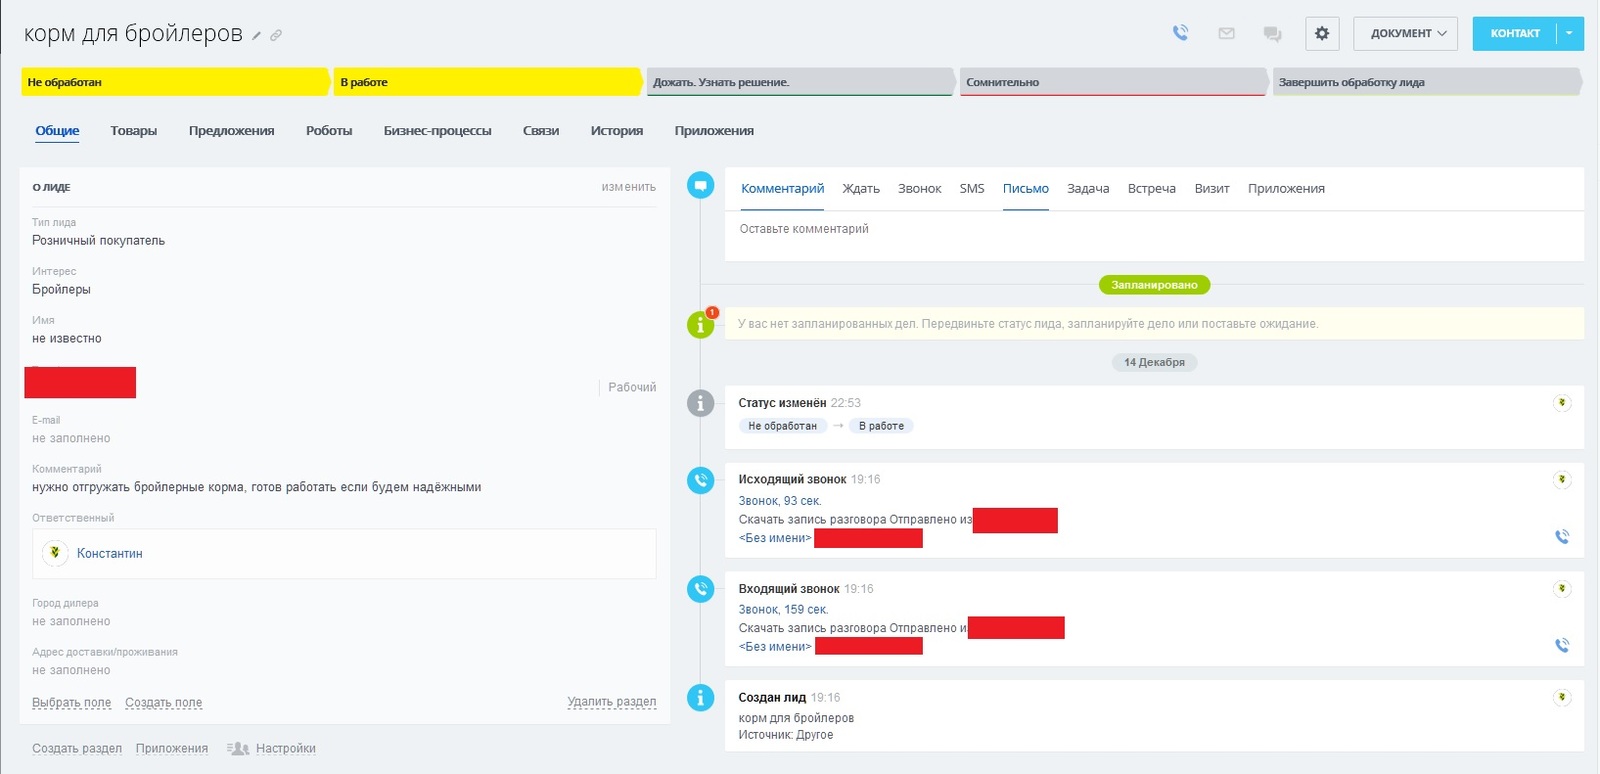Screen dimensions: 1600x774
Task: Open the Рабочий phone type selector
Action: pyautogui.click(x=631, y=387)
